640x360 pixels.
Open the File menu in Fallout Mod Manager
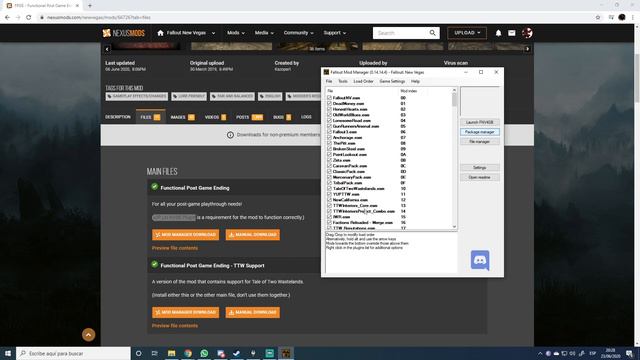pyautogui.click(x=329, y=81)
